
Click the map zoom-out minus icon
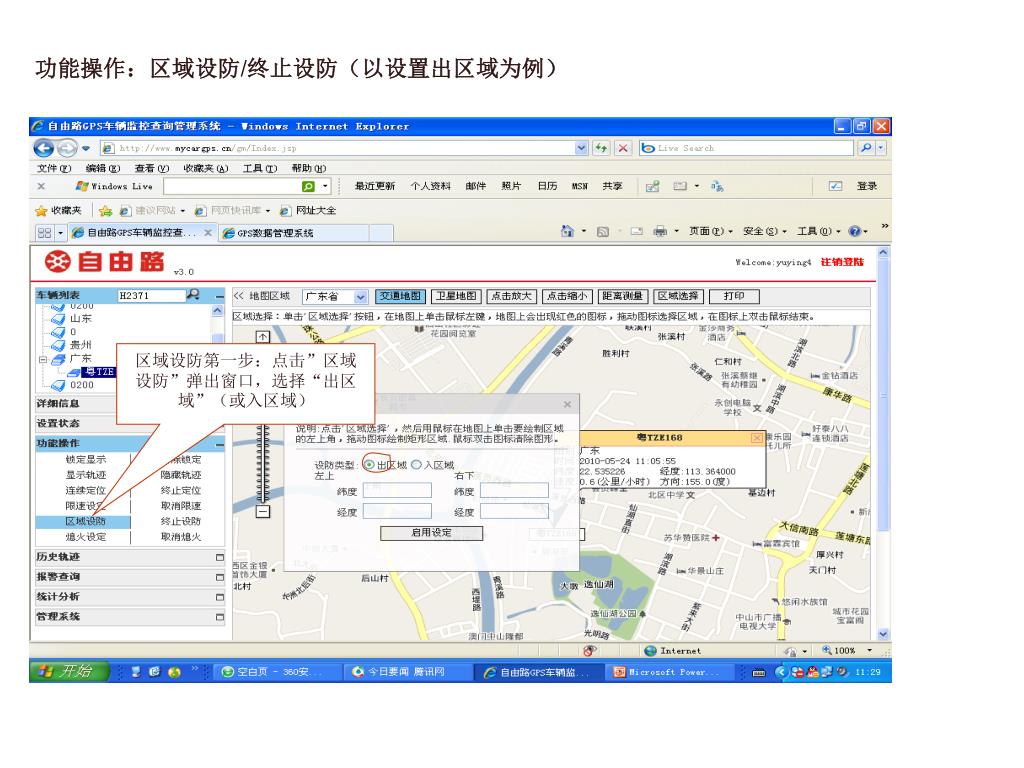(x=263, y=511)
